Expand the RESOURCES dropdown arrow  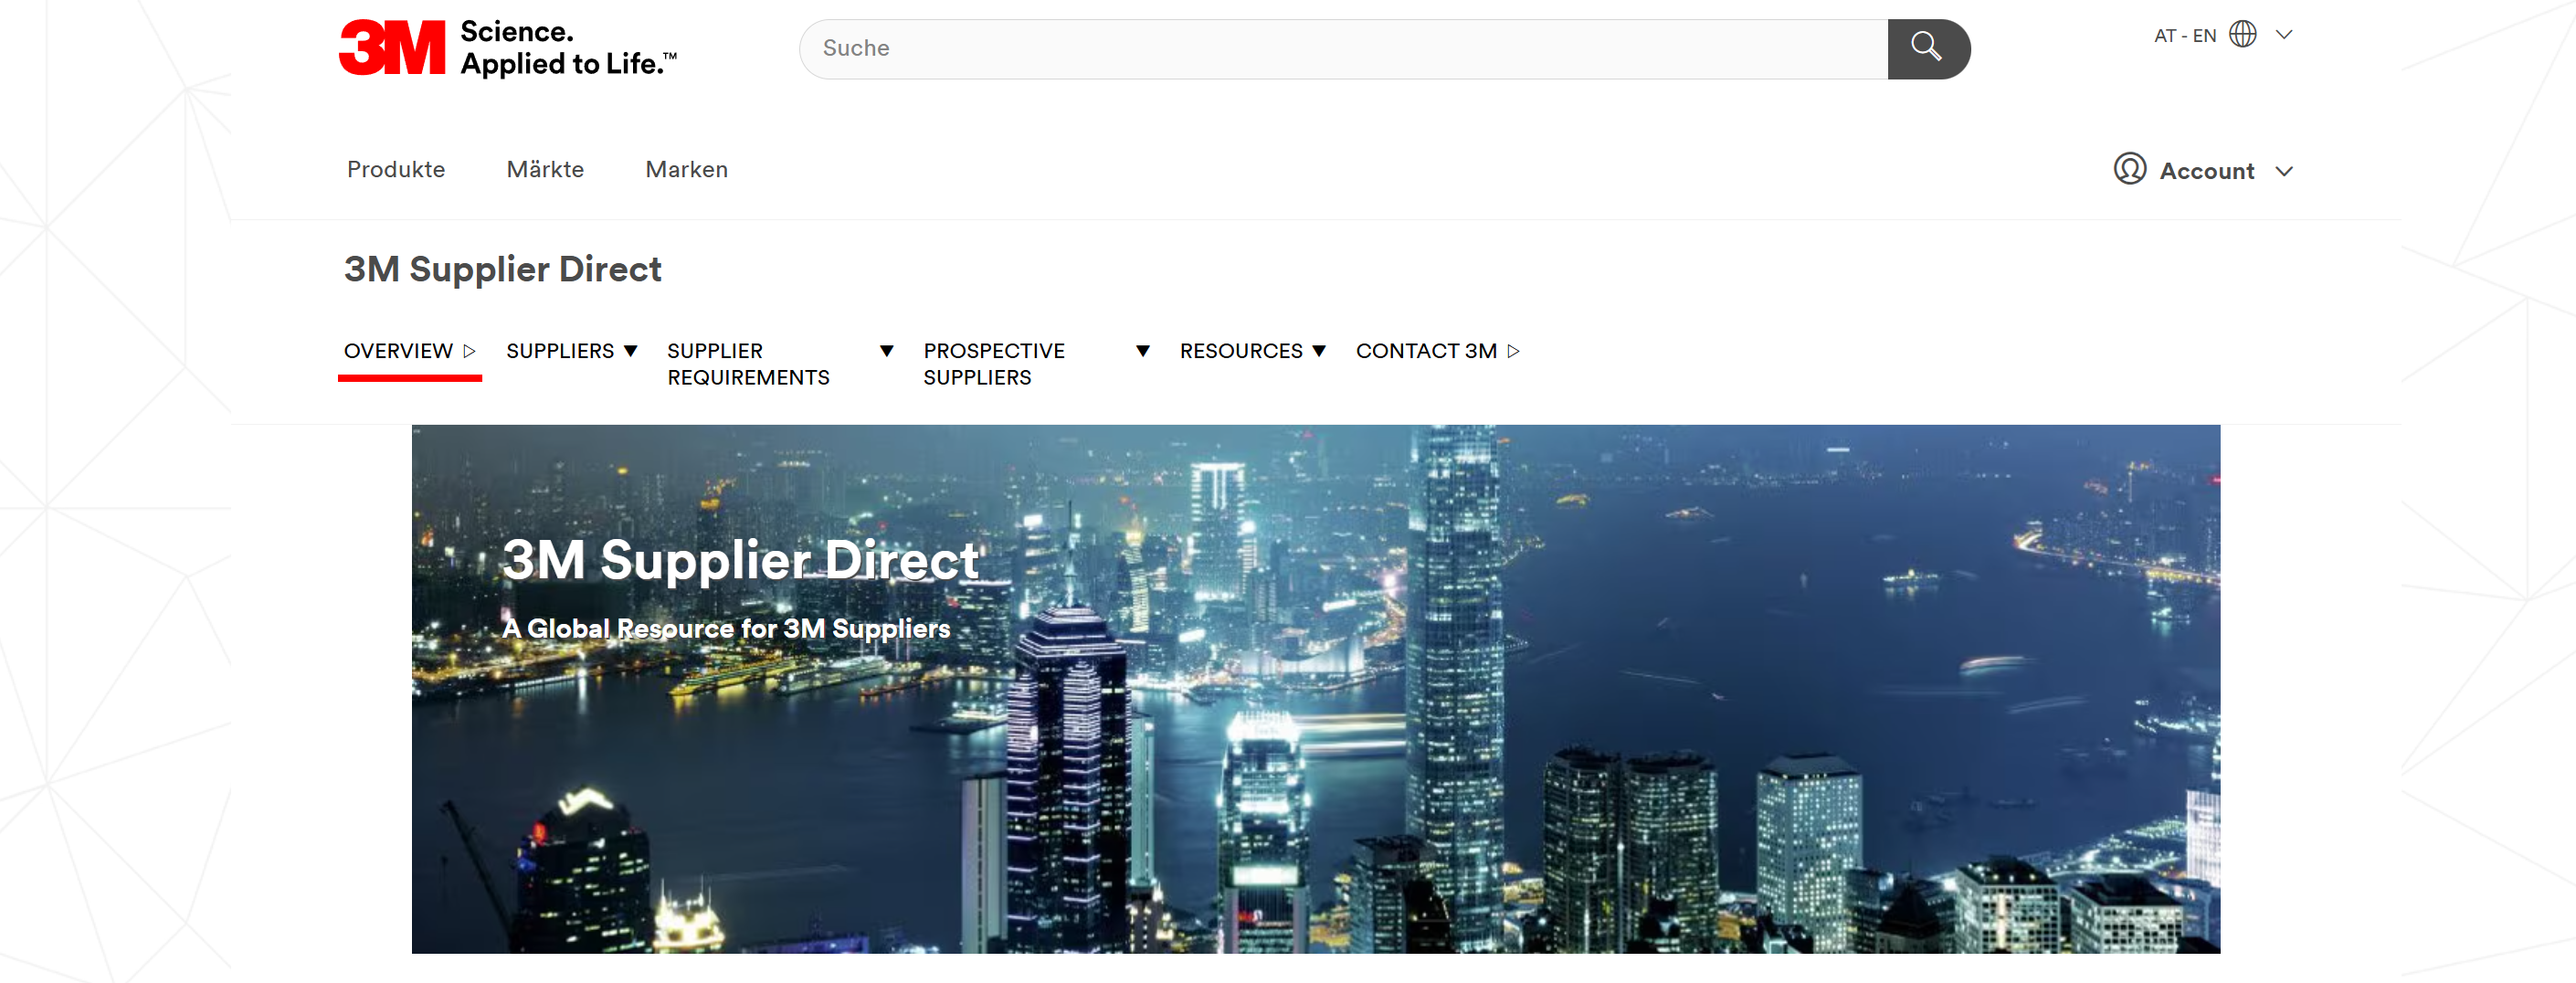(x=1319, y=351)
